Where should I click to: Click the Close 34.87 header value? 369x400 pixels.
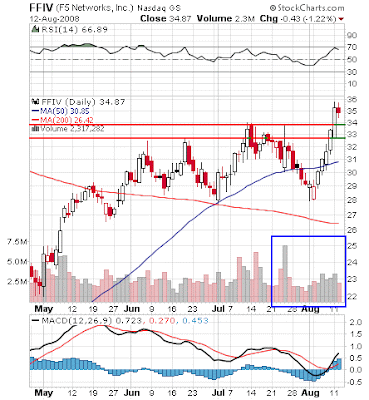tap(166, 19)
